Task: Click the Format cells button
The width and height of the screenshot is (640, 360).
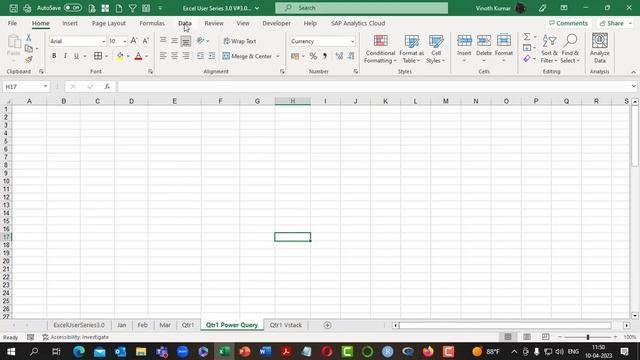Action: [x=504, y=48]
